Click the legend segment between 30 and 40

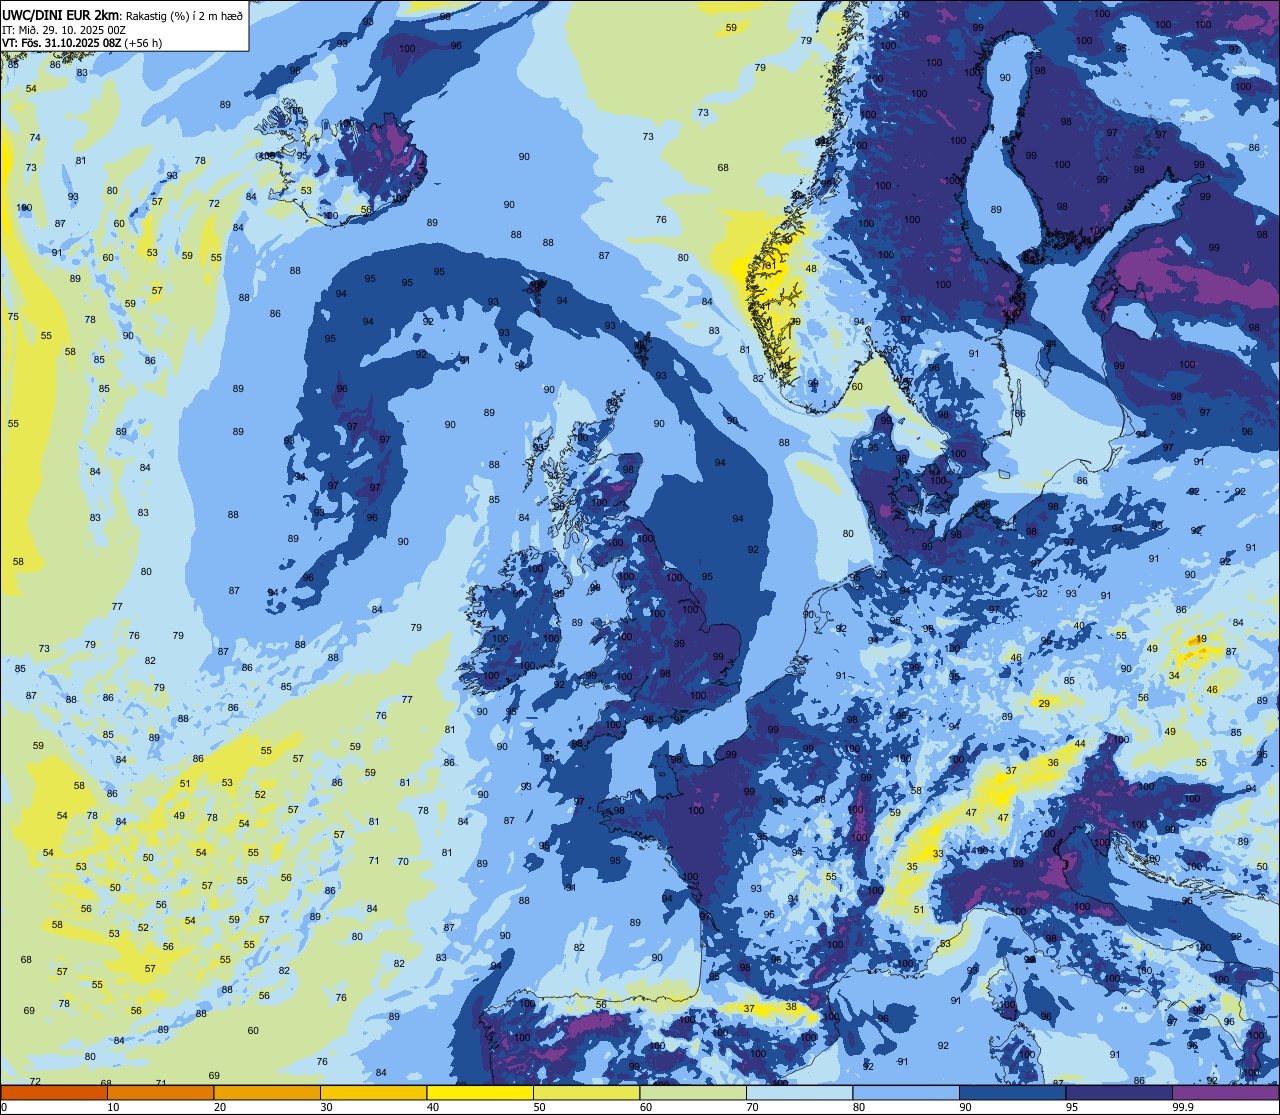[x=373, y=1092]
